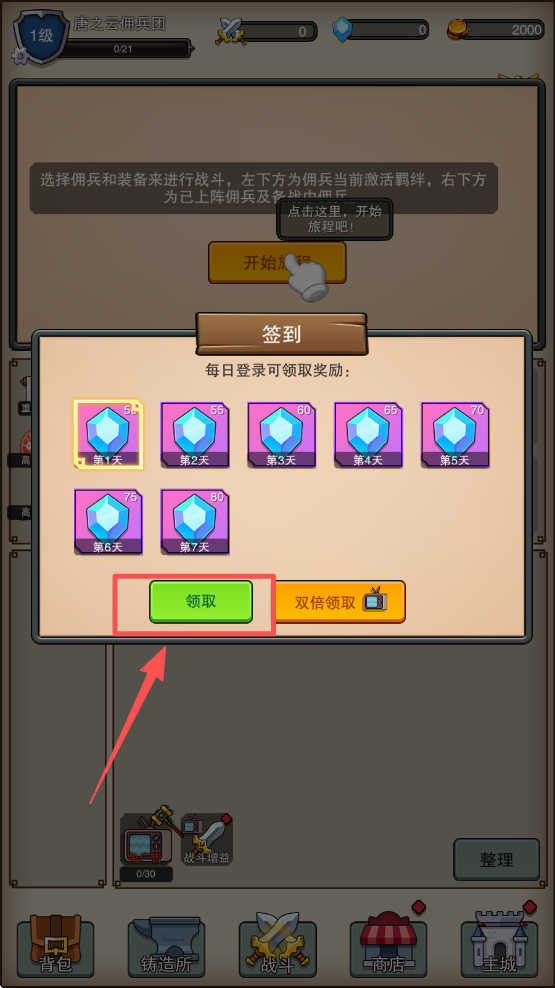This screenshot has height=988, width=555.
Task: Click the 开始旅程 start journey button
Action: (x=277, y=263)
